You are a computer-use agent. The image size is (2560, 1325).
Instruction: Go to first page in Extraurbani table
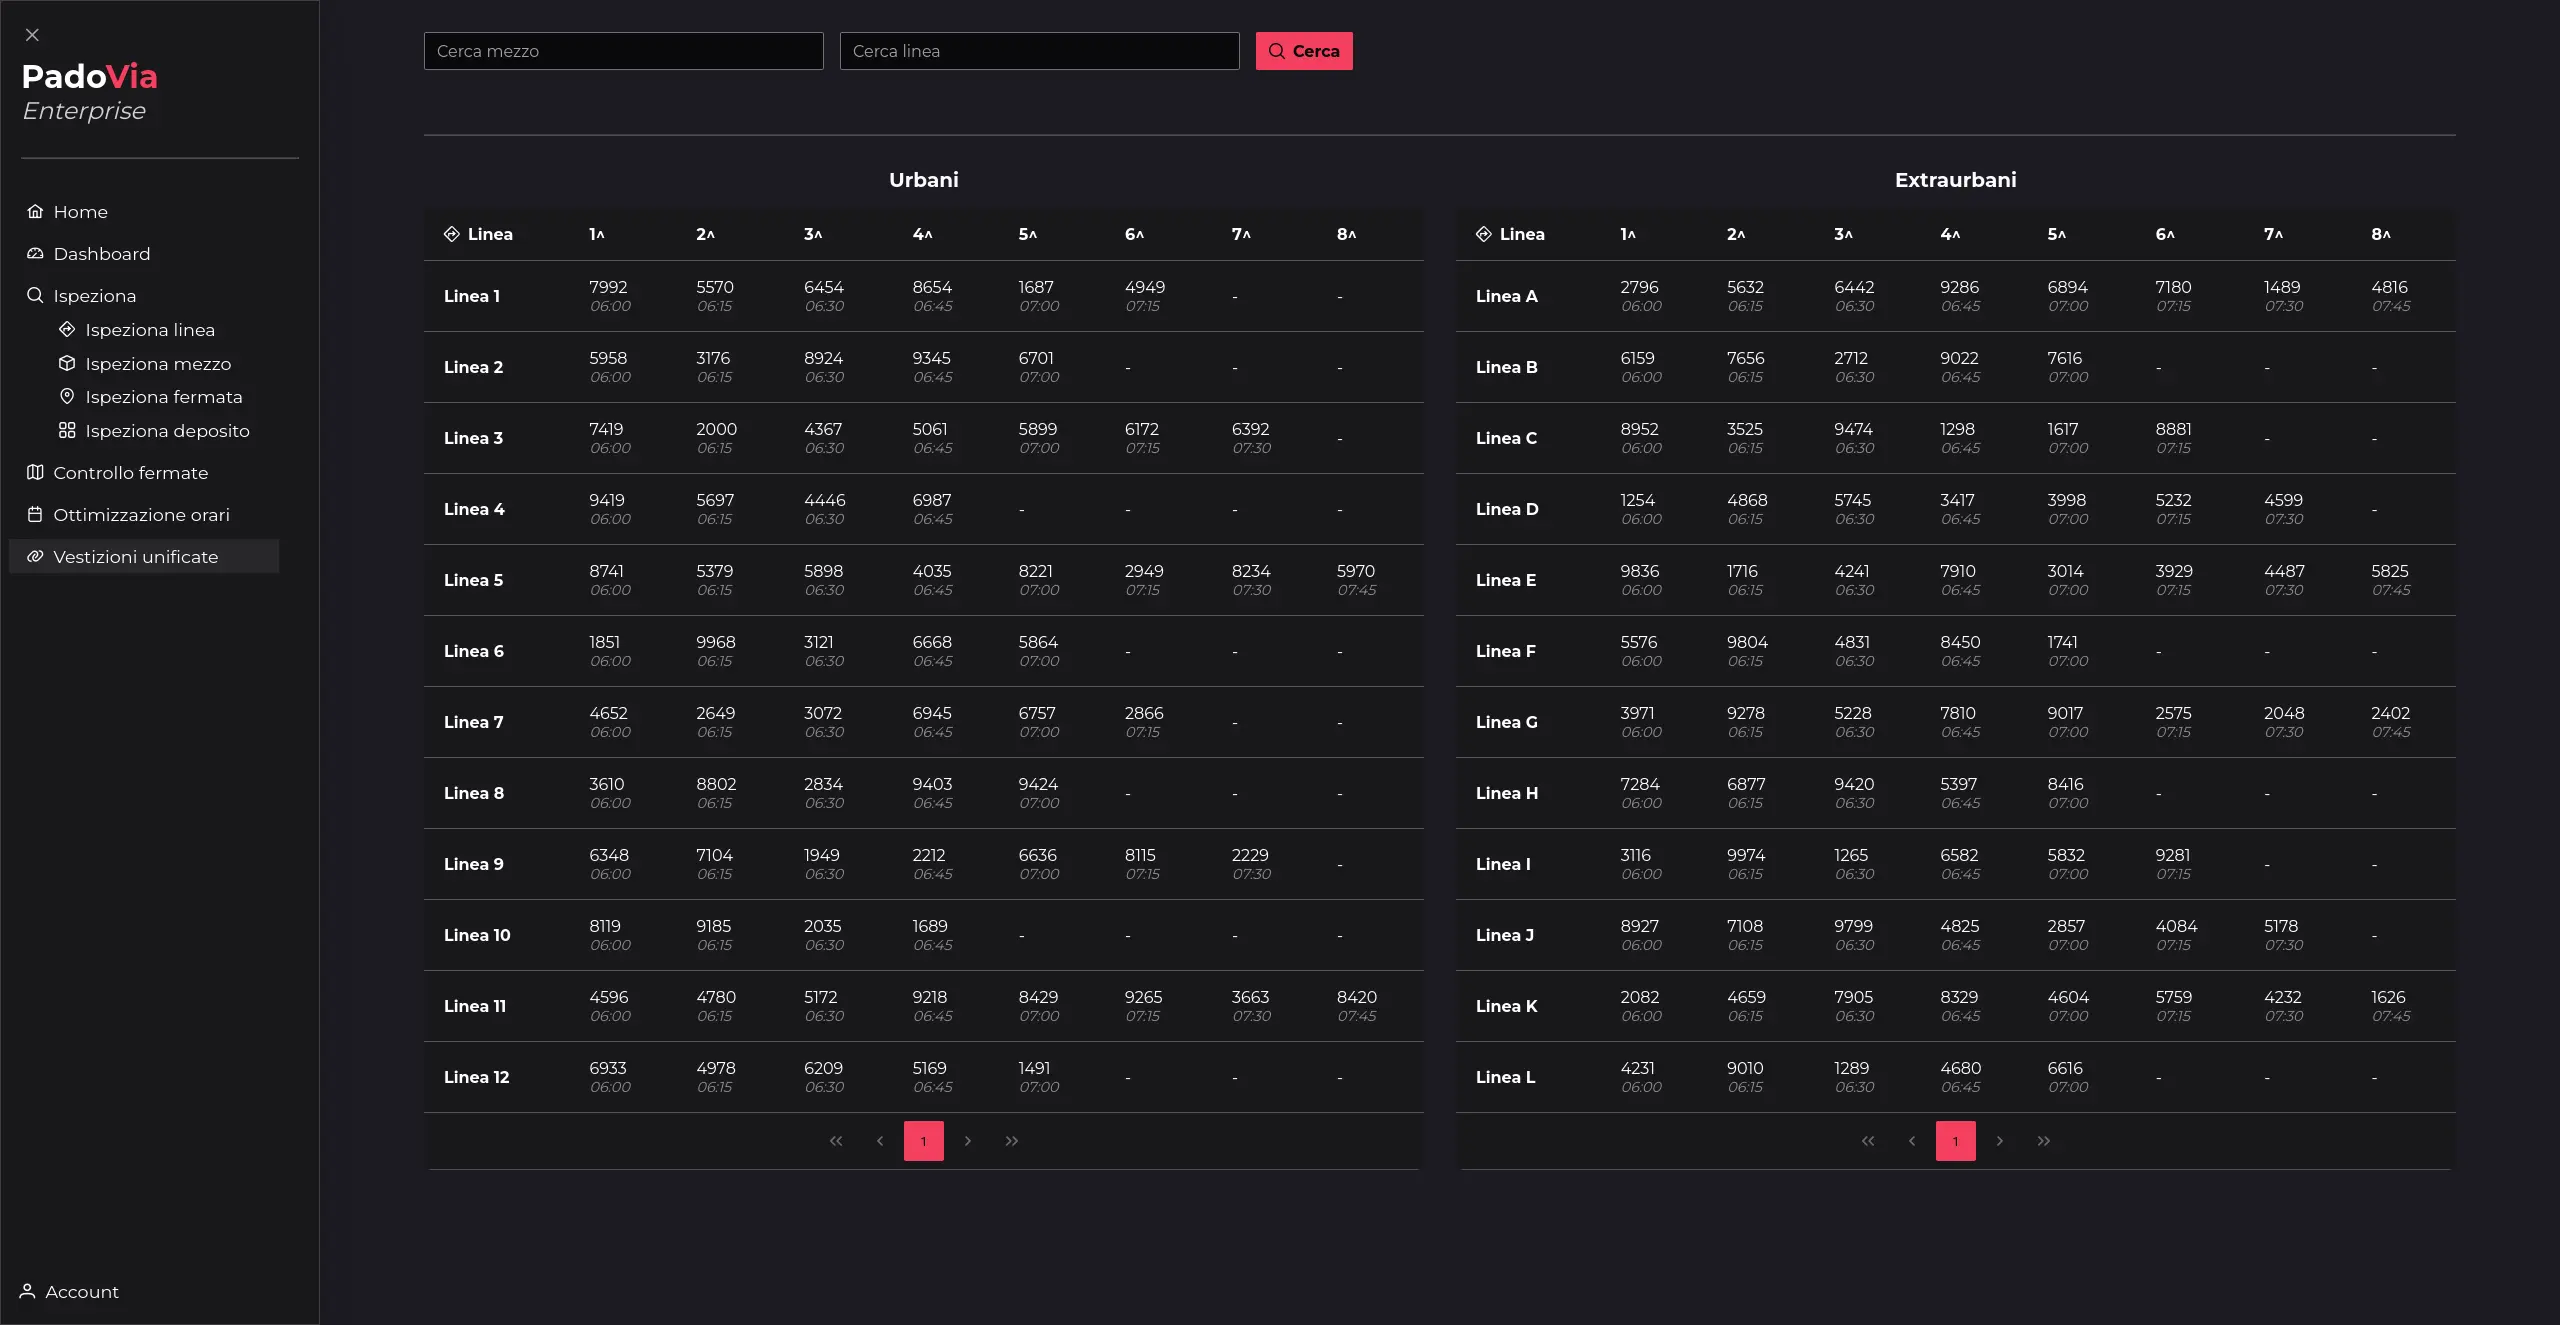(1868, 1141)
